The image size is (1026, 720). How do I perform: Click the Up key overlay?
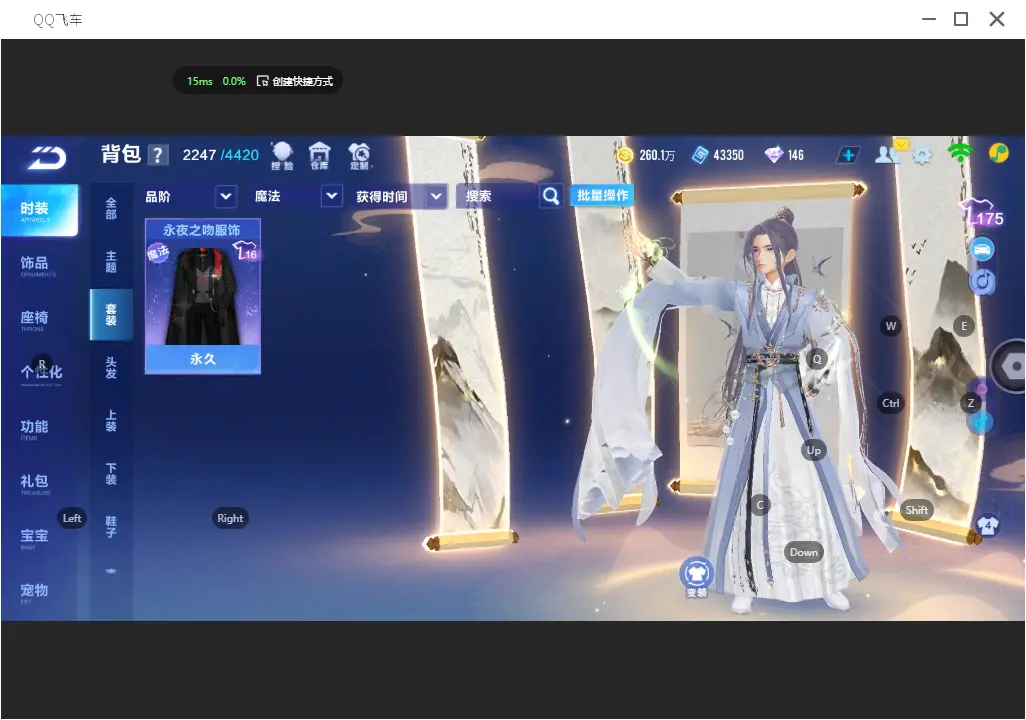pos(813,450)
